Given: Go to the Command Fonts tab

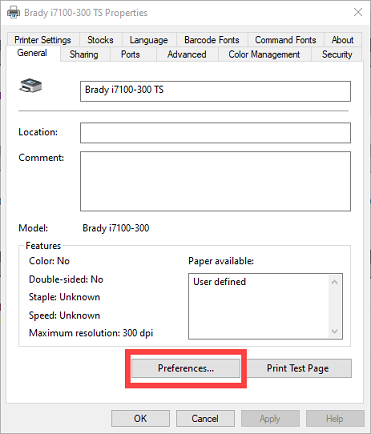Looking at the screenshot, I should click(285, 40).
